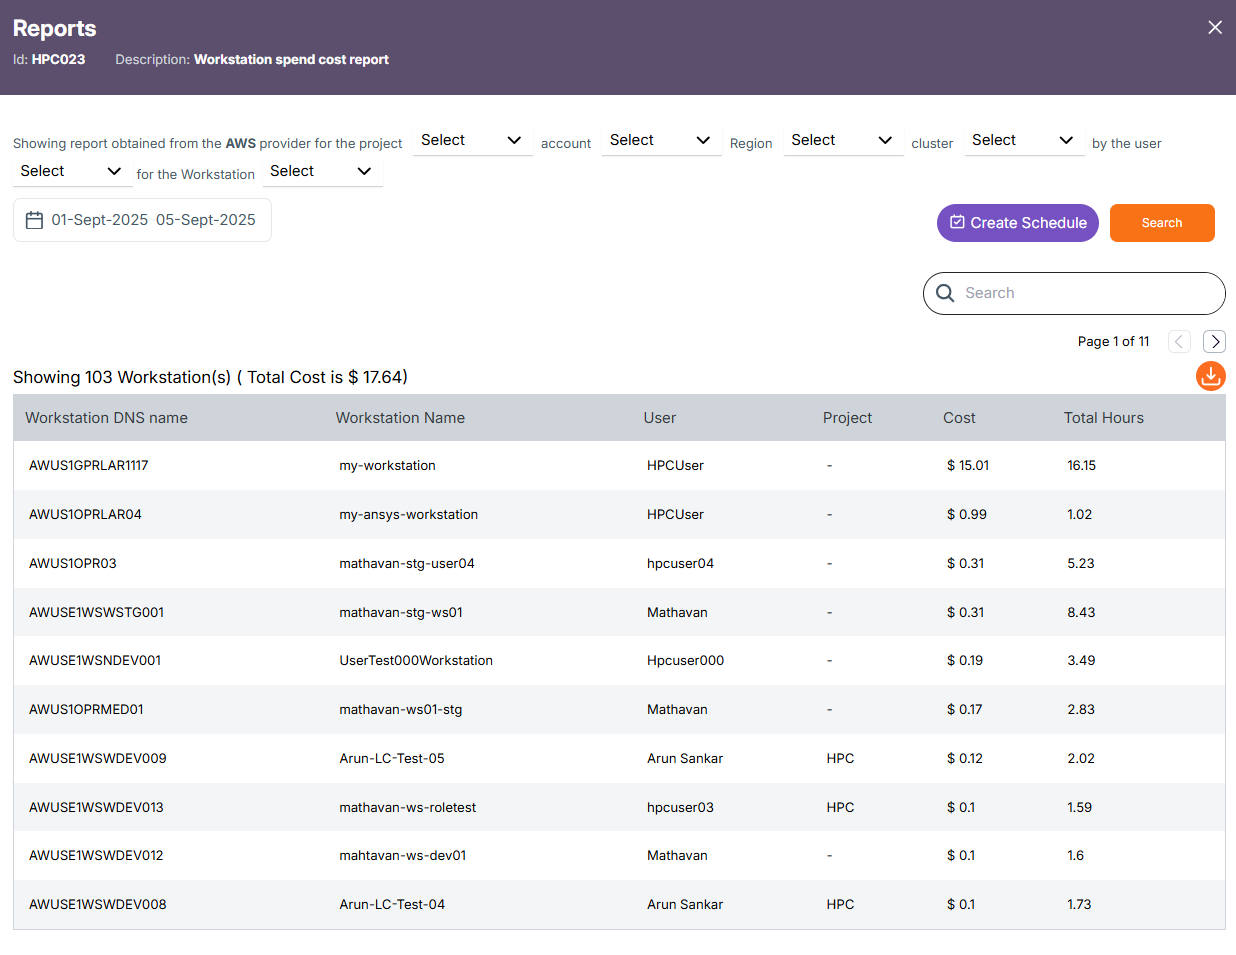Click workstation name Arun-LC-Test-04
The image size is (1236, 955).
[391, 904]
